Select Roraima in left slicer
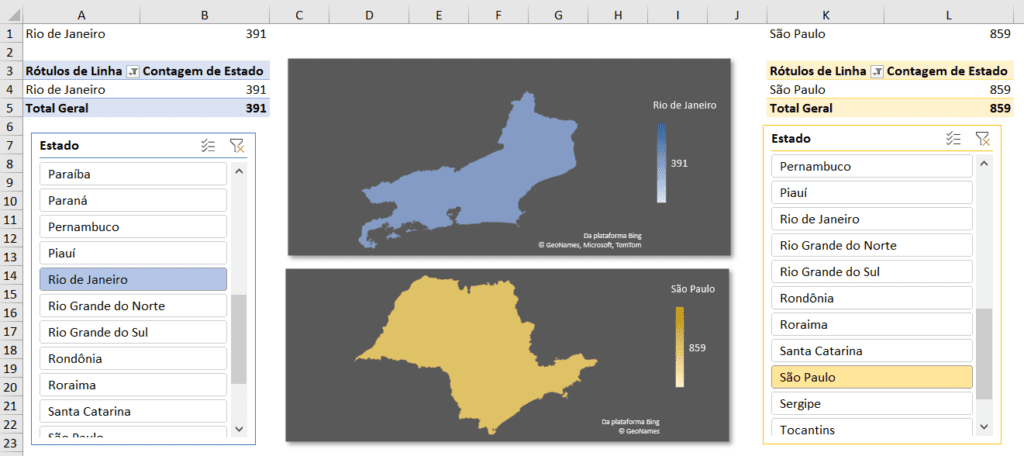The image size is (1024, 456). coord(133,385)
